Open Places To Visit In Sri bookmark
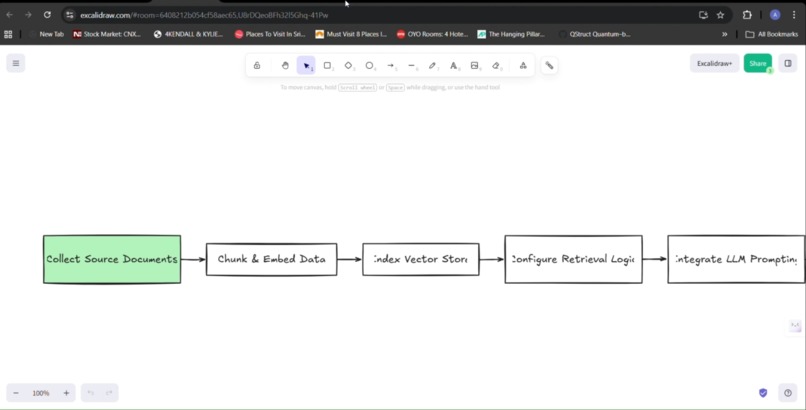 (270, 34)
